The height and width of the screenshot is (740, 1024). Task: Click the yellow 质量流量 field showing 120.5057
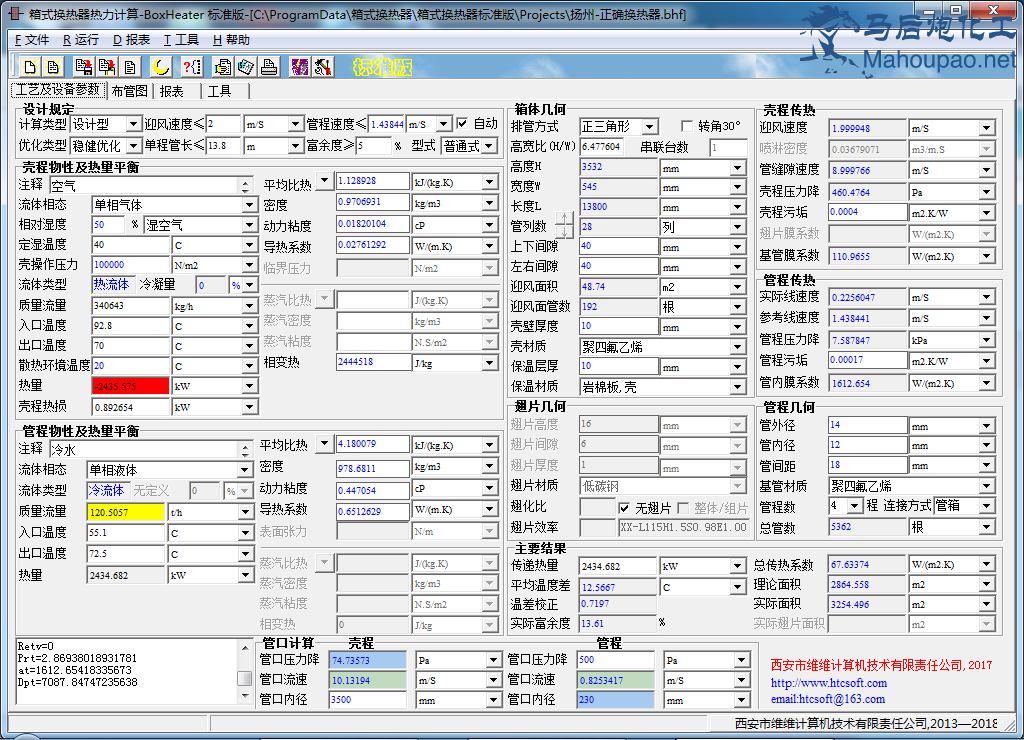coord(125,512)
